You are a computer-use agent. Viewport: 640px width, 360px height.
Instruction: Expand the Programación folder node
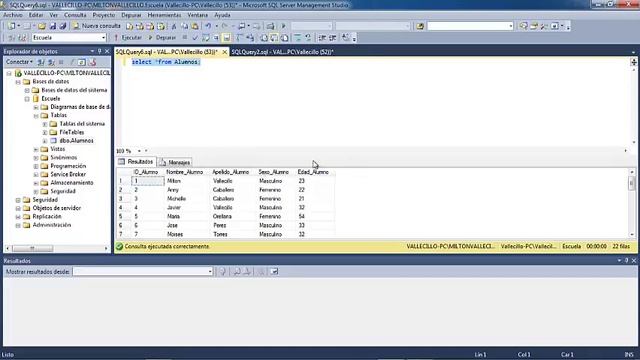[x=36, y=167]
